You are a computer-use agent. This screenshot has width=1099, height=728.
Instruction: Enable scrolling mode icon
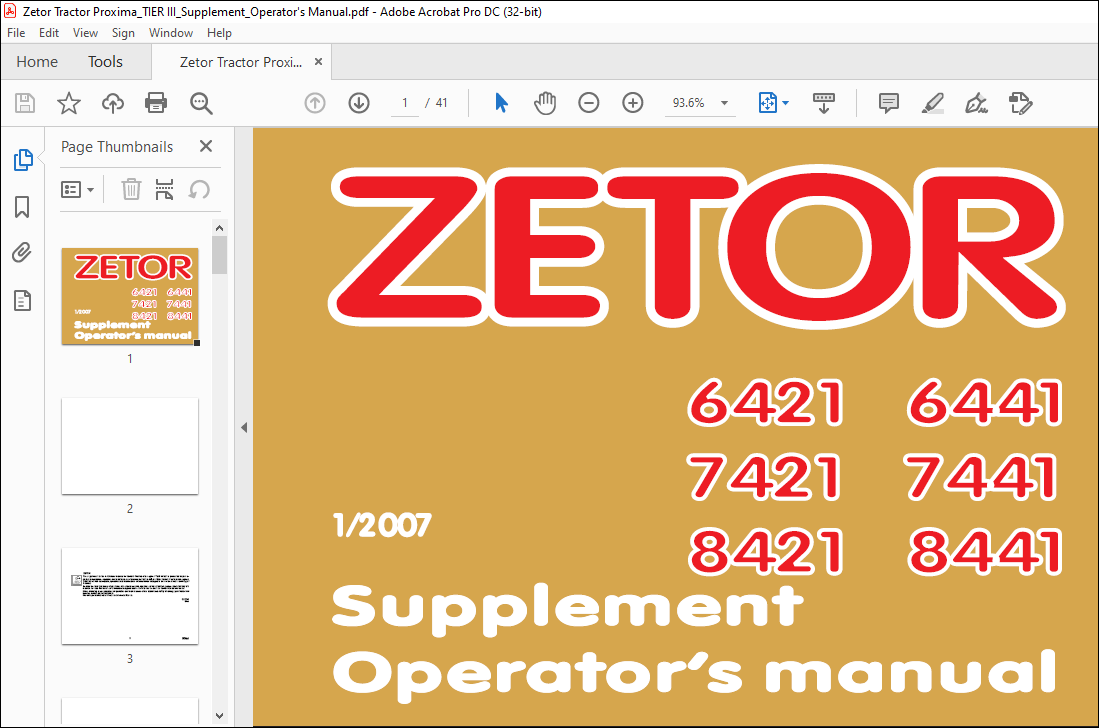tap(824, 103)
